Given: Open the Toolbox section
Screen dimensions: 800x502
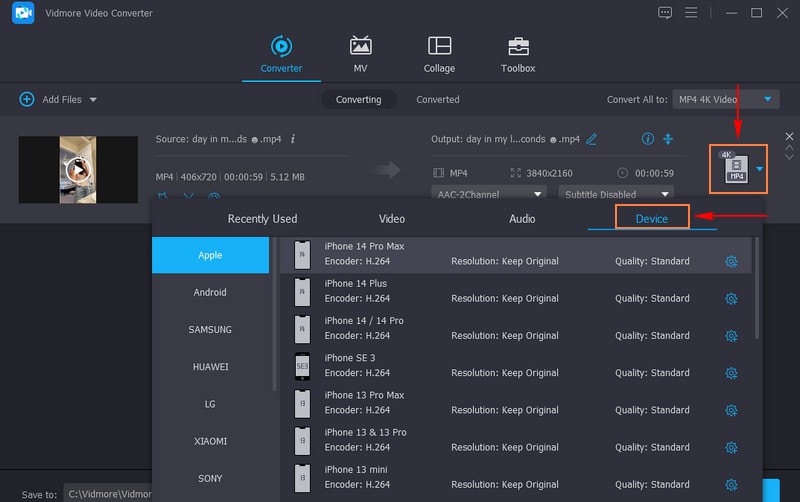Looking at the screenshot, I should [x=518, y=54].
